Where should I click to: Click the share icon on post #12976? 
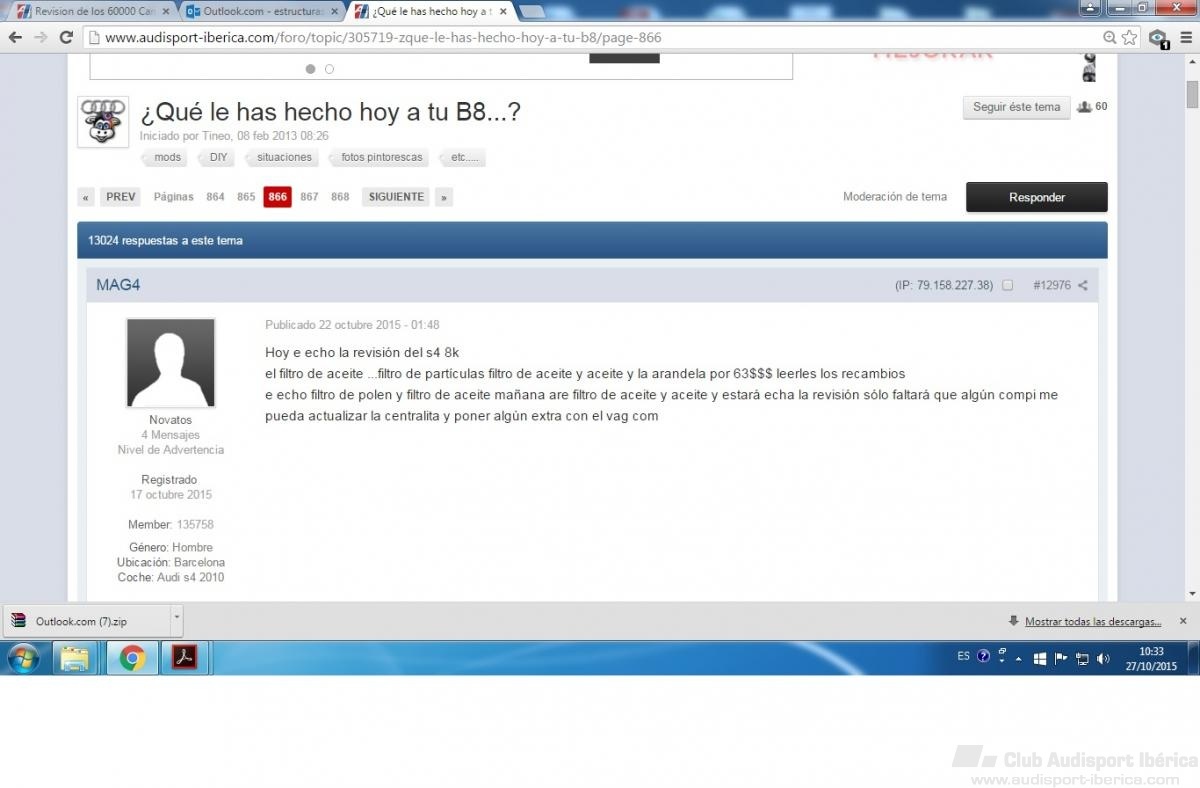coord(1082,285)
